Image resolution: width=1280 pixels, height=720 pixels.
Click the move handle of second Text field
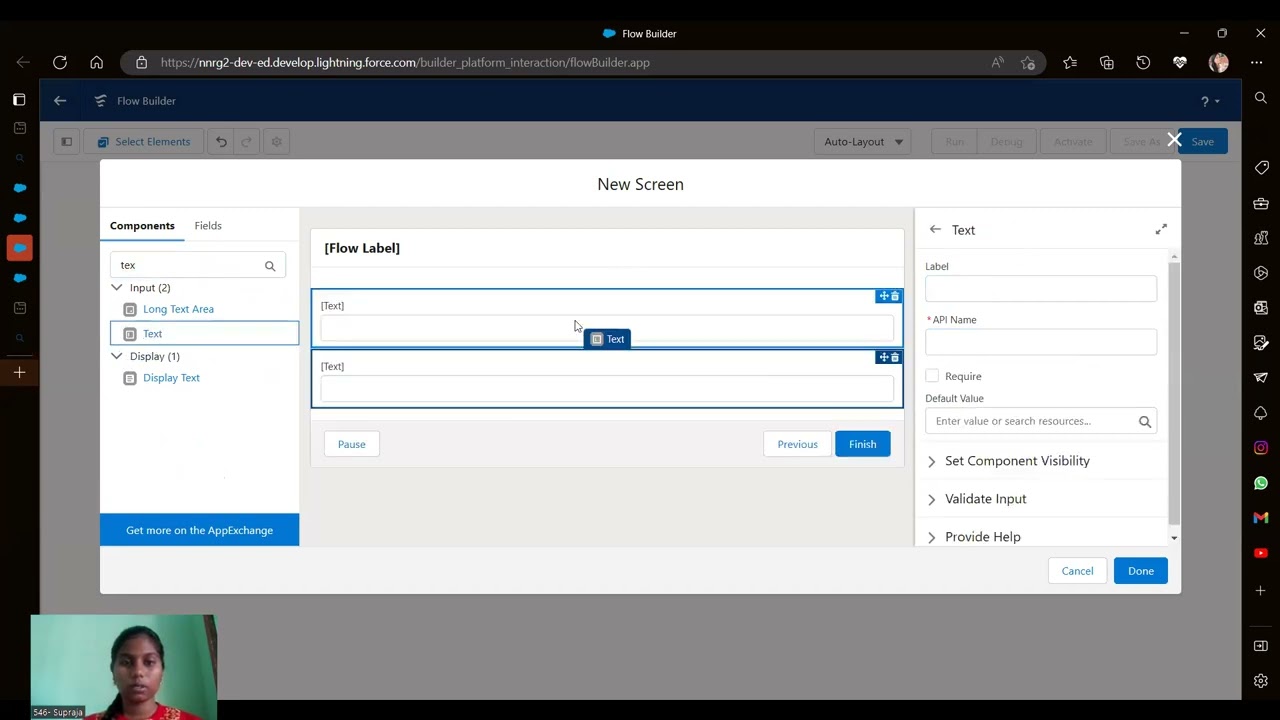(x=883, y=357)
